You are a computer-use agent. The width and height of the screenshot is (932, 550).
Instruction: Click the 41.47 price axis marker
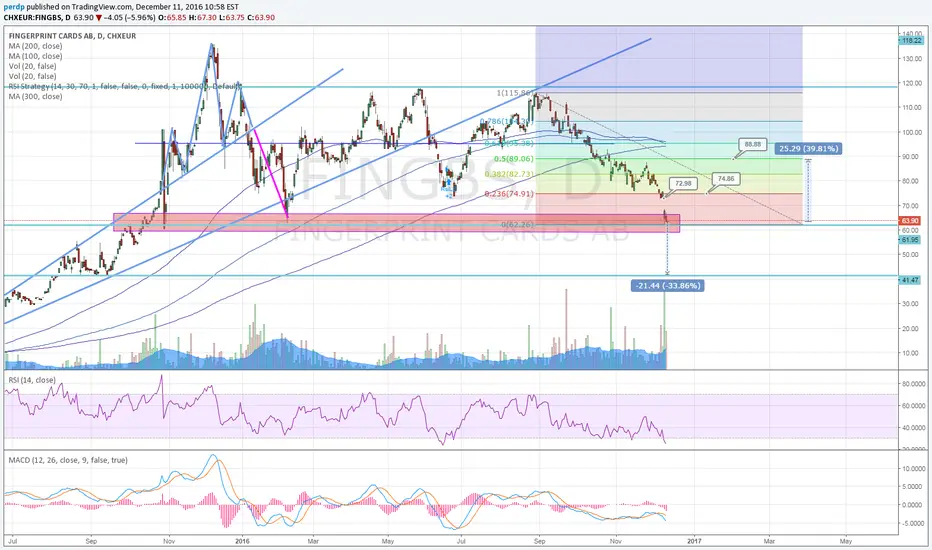click(x=911, y=279)
